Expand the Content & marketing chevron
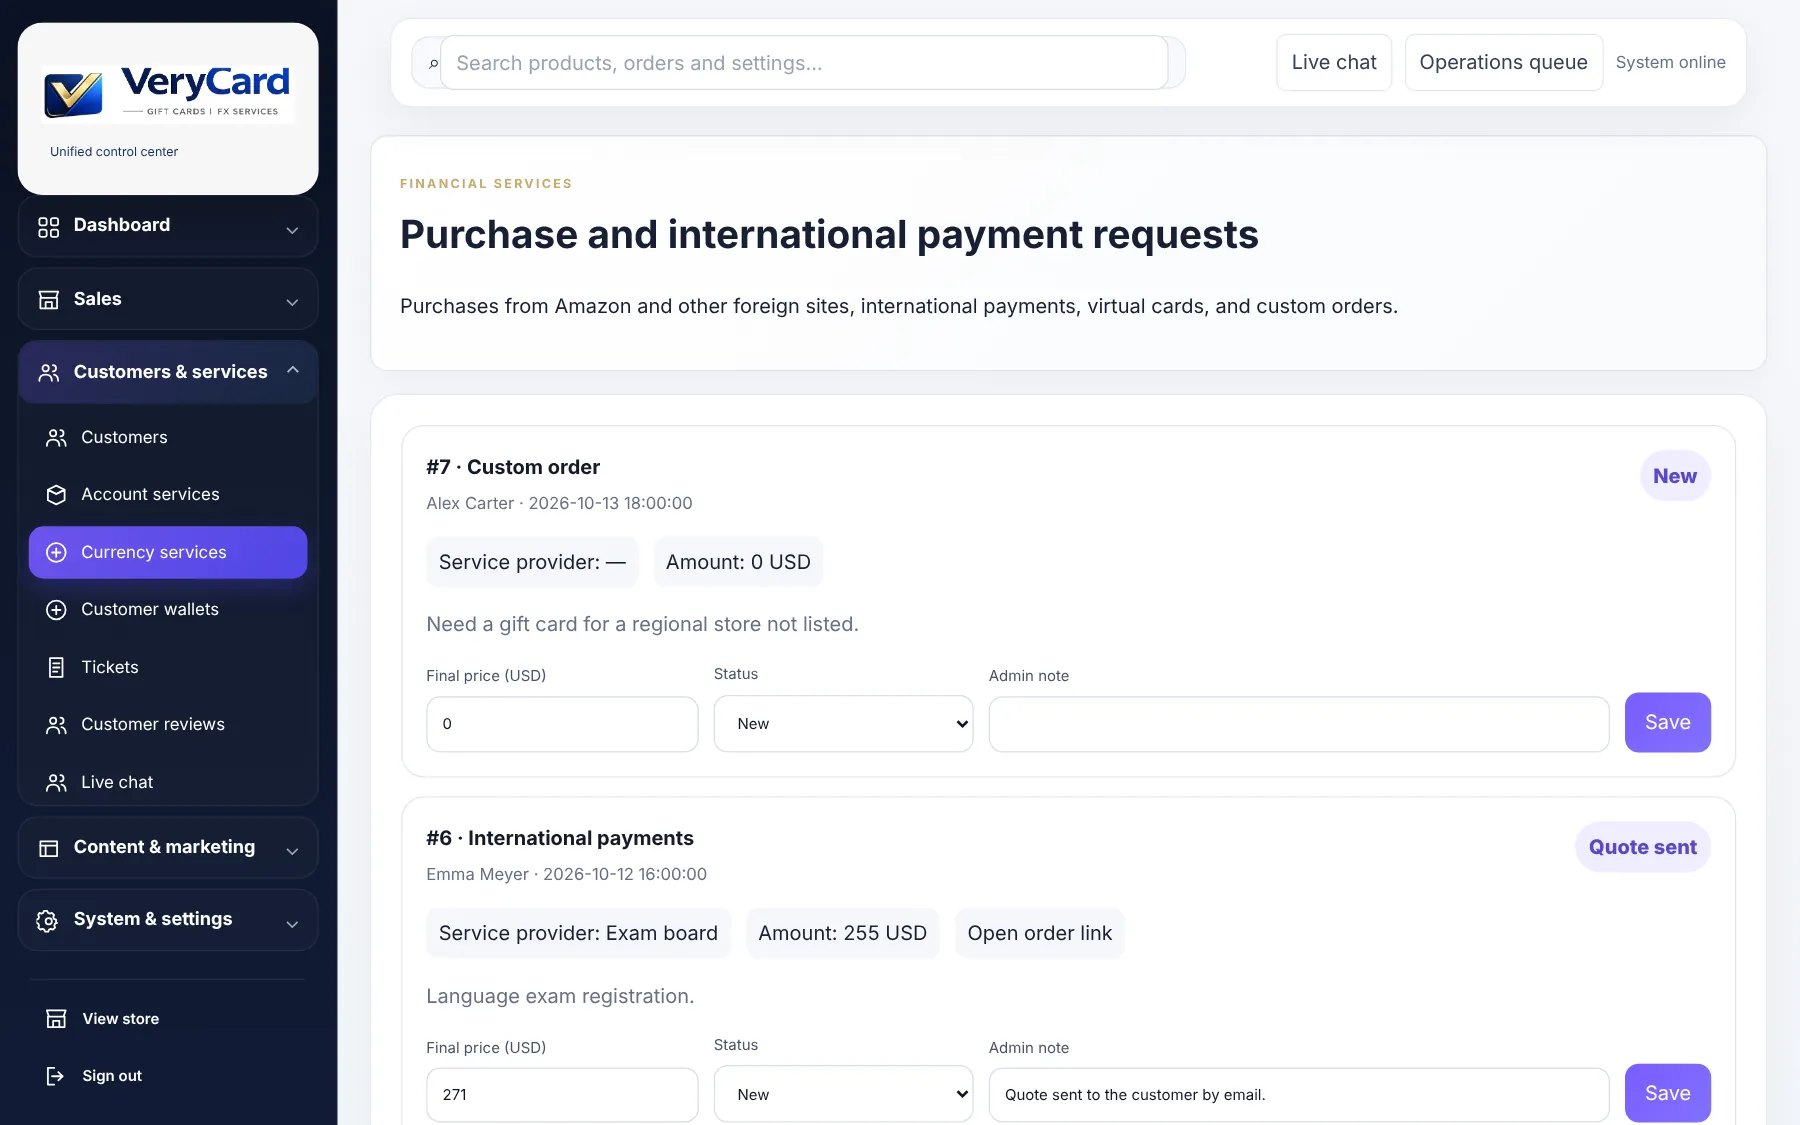 pos(292,851)
